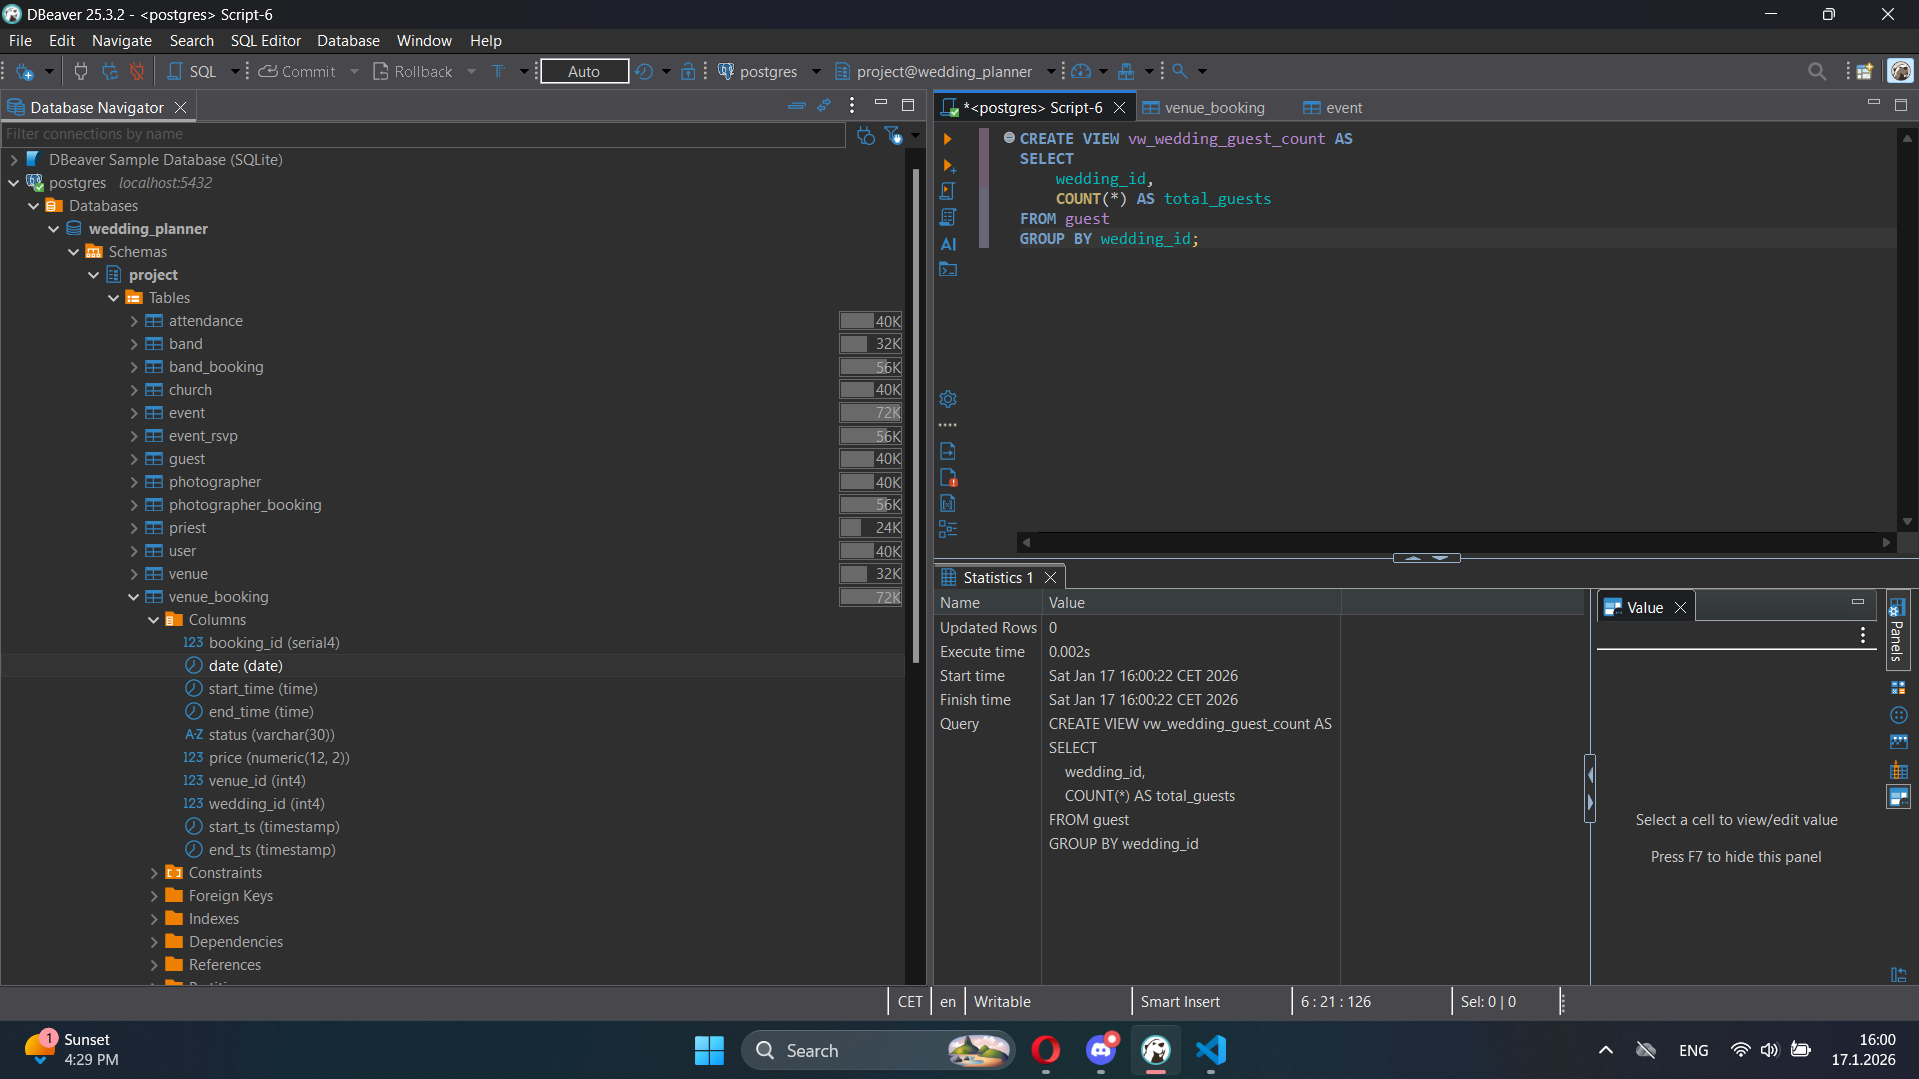This screenshot has height=1079, width=1919.
Task: Open the SQL editor settings gear icon
Action: (948, 399)
